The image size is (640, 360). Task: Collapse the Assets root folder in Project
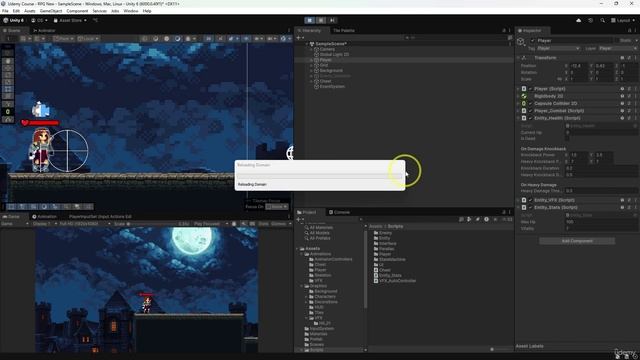(297, 249)
